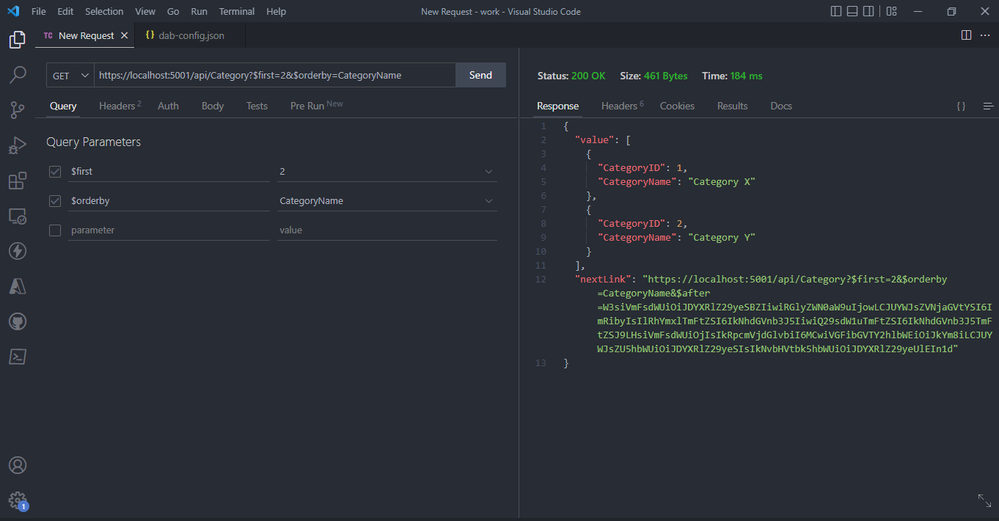Toggle Primary Side Bar layout icon

click(836, 11)
